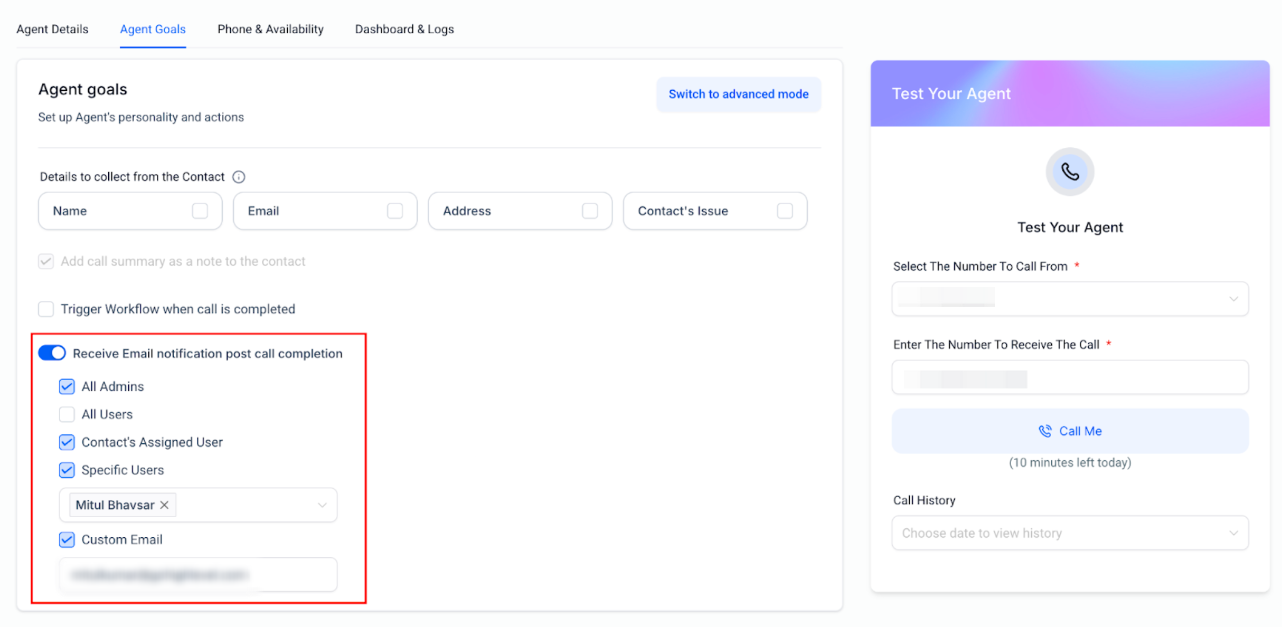Check the All Users checkbox
Screen dimensions: 1282x627
(67, 414)
